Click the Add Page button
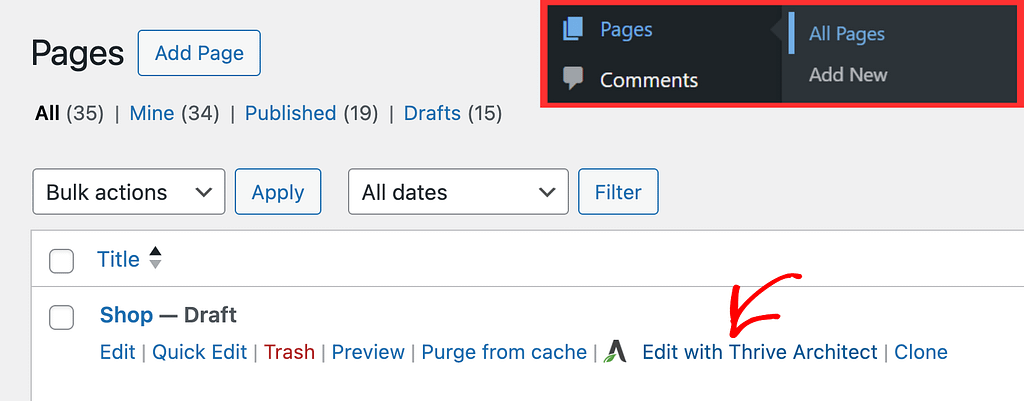Viewport: 1024px width, 401px height. click(199, 53)
